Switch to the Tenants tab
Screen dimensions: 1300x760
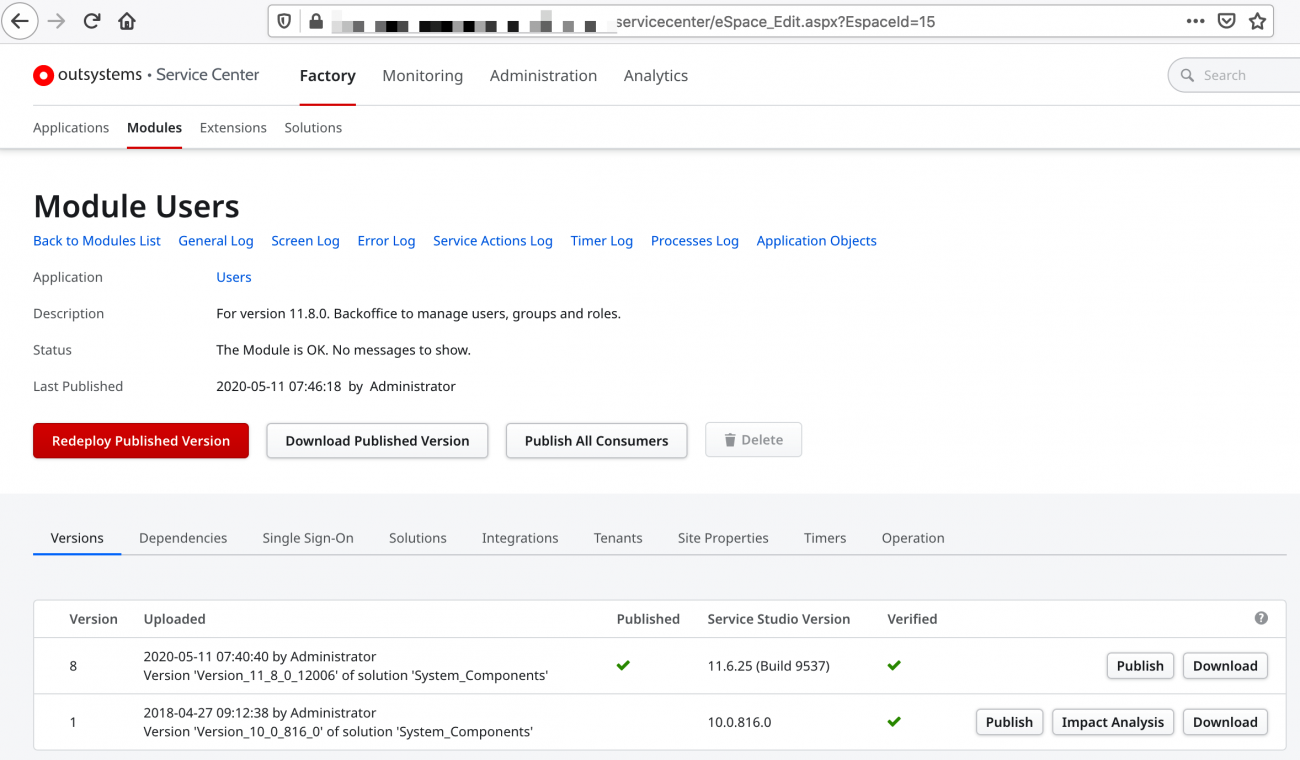pos(618,538)
